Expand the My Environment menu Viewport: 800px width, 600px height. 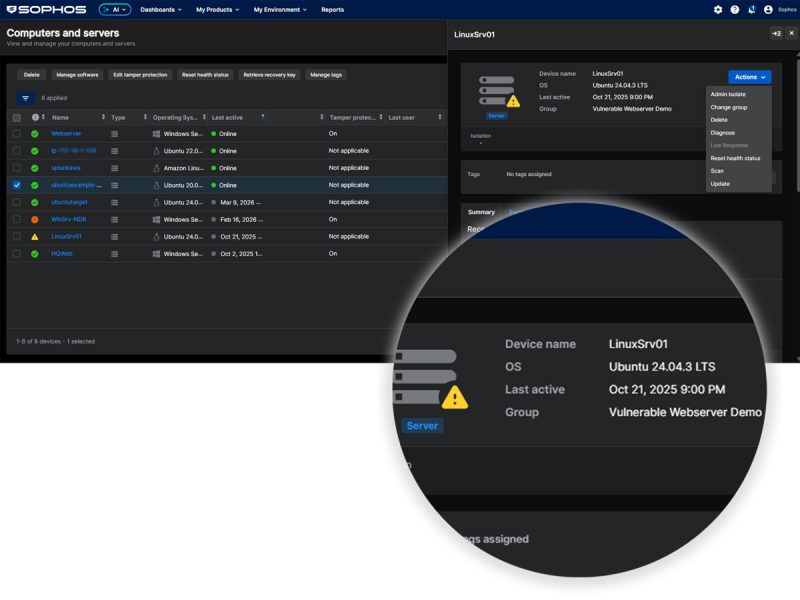coord(280,10)
